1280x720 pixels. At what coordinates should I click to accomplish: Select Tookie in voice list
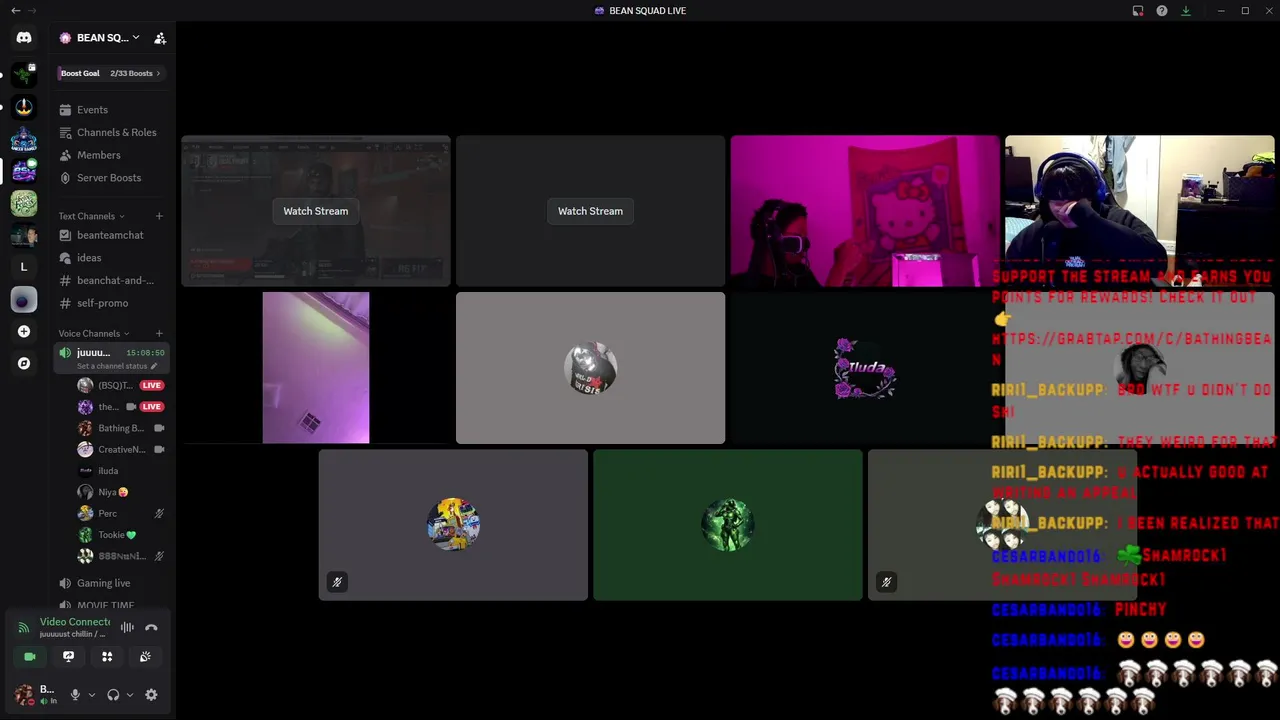pyautogui.click(x=122, y=535)
